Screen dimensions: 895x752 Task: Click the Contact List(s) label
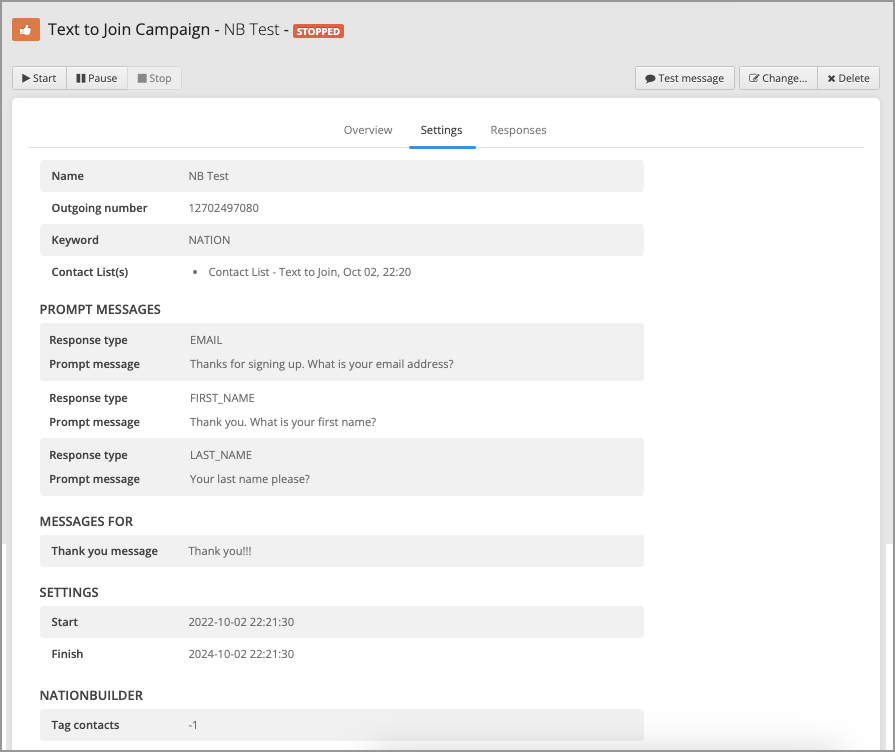90,272
